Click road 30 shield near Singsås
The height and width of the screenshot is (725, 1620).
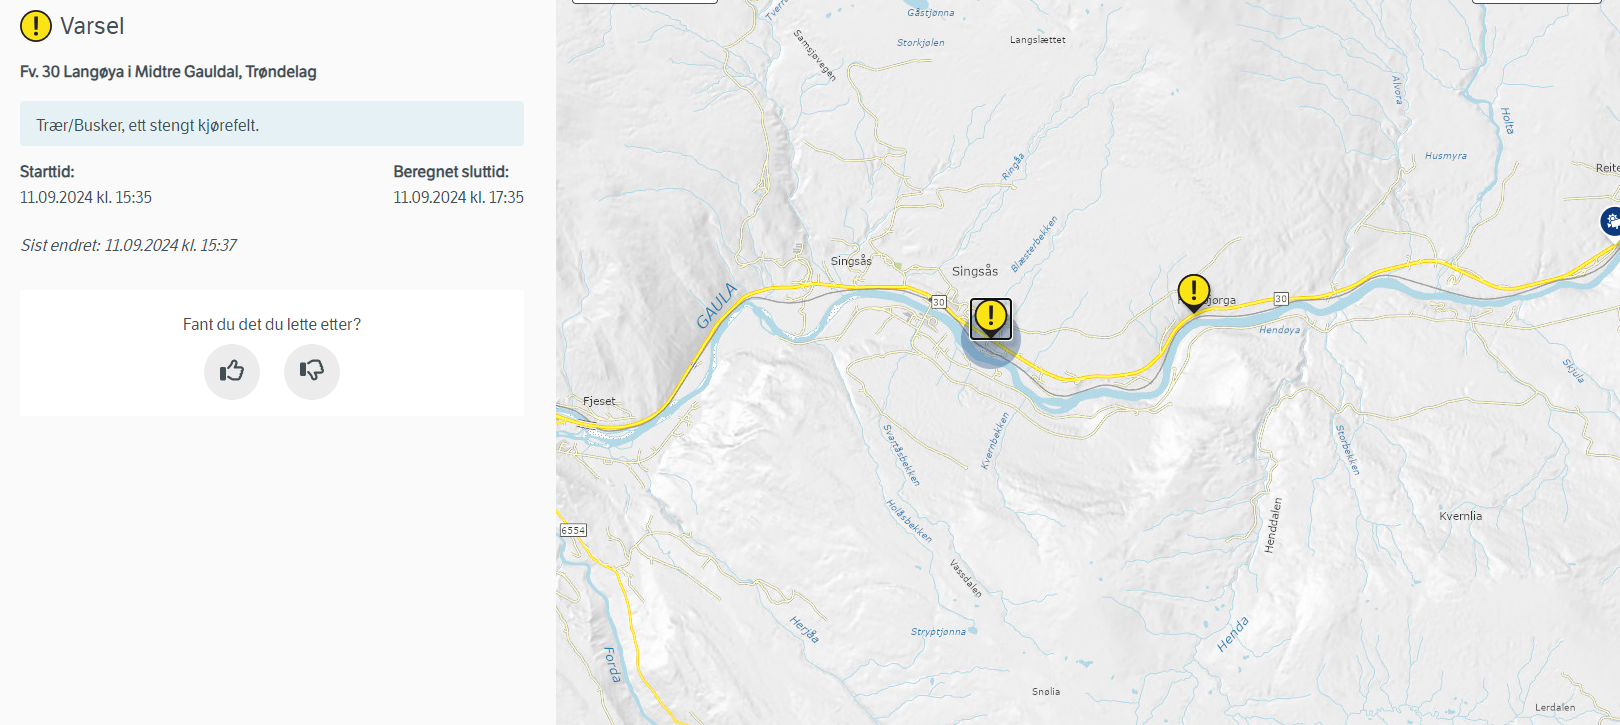coord(938,302)
